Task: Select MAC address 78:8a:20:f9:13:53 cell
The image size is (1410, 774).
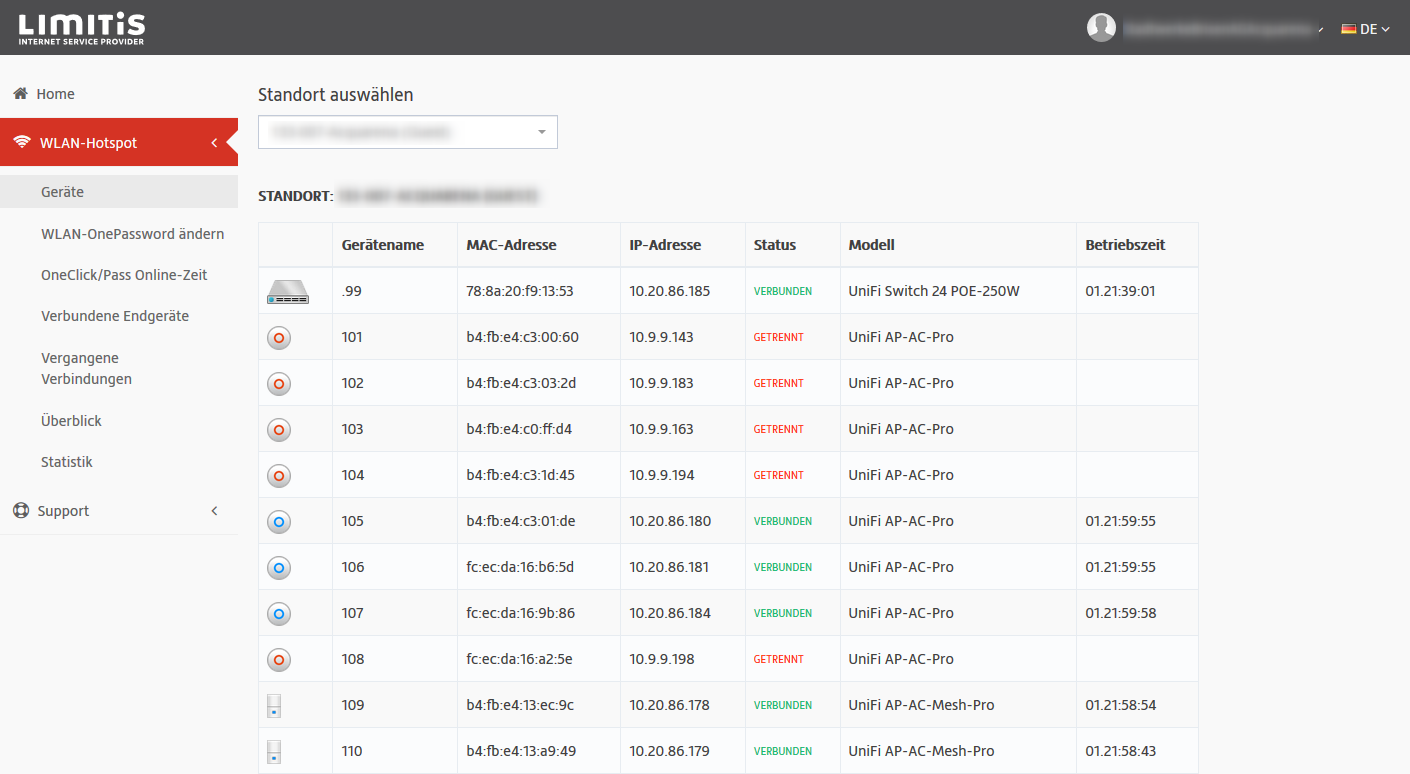Action: coord(520,292)
